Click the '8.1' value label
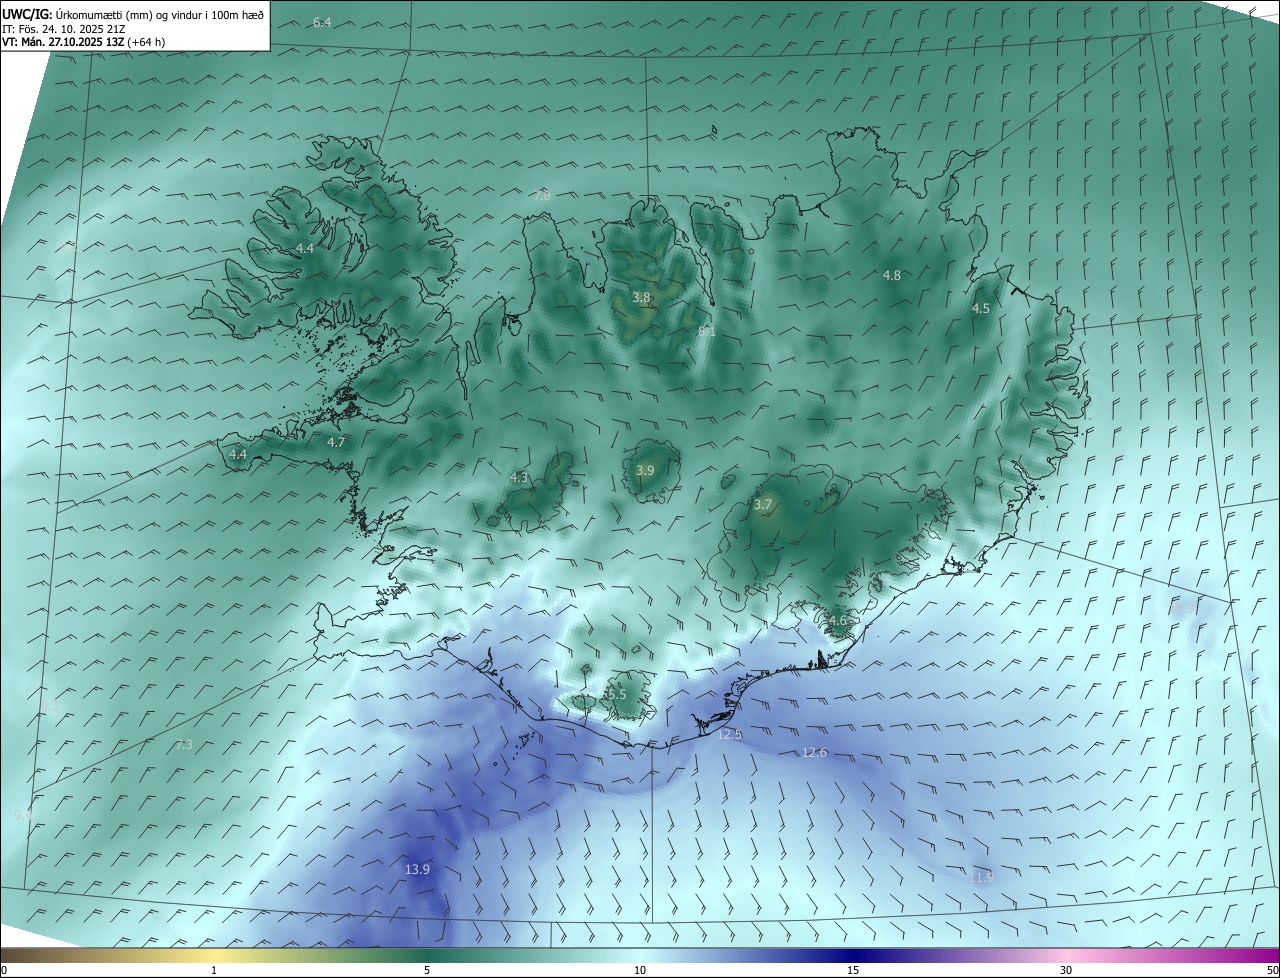The width and height of the screenshot is (1280, 978). [707, 331]
